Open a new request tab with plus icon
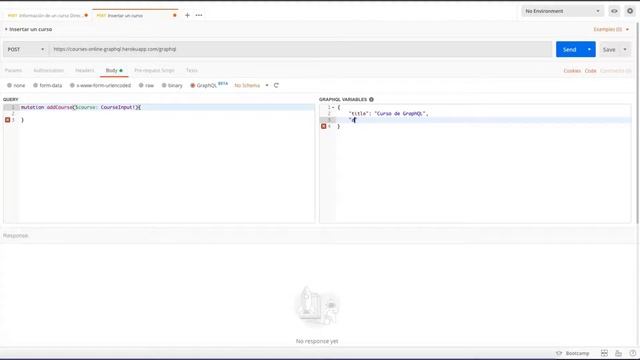Viewport: 640px width, 360px height. pos(187,15)
